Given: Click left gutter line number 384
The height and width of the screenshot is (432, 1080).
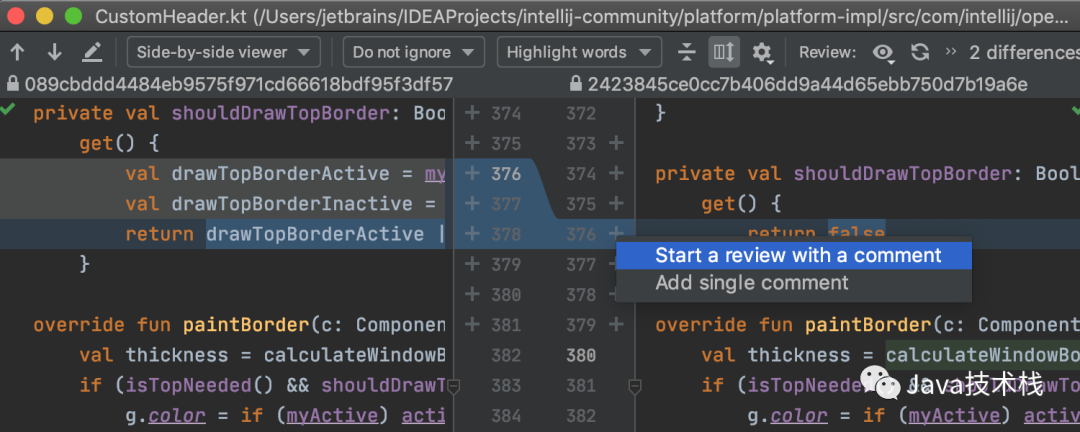Looking at the screenshot, I should coord(507,415).
